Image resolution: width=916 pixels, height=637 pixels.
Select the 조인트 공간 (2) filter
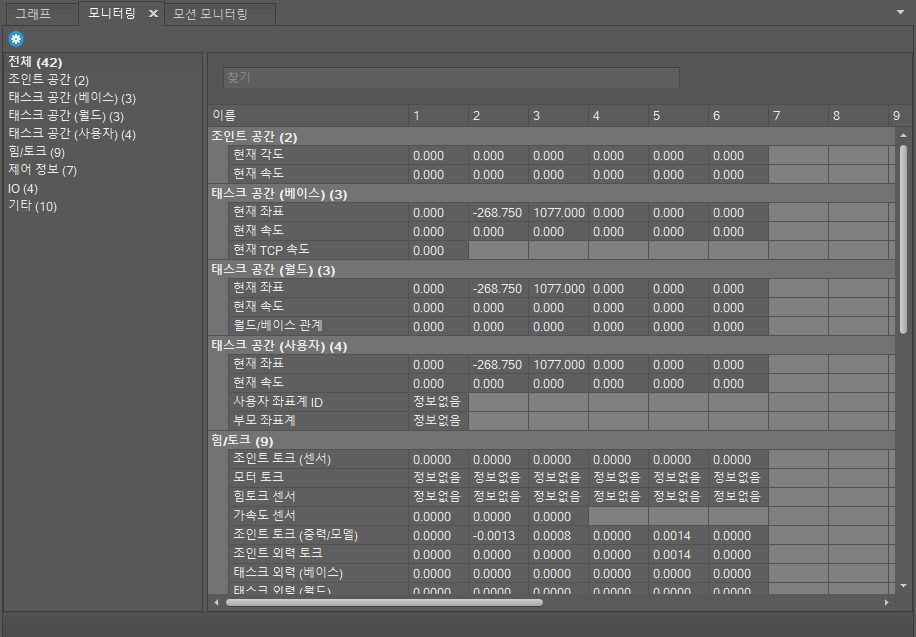pyautogui.click(x=52, y=80)
